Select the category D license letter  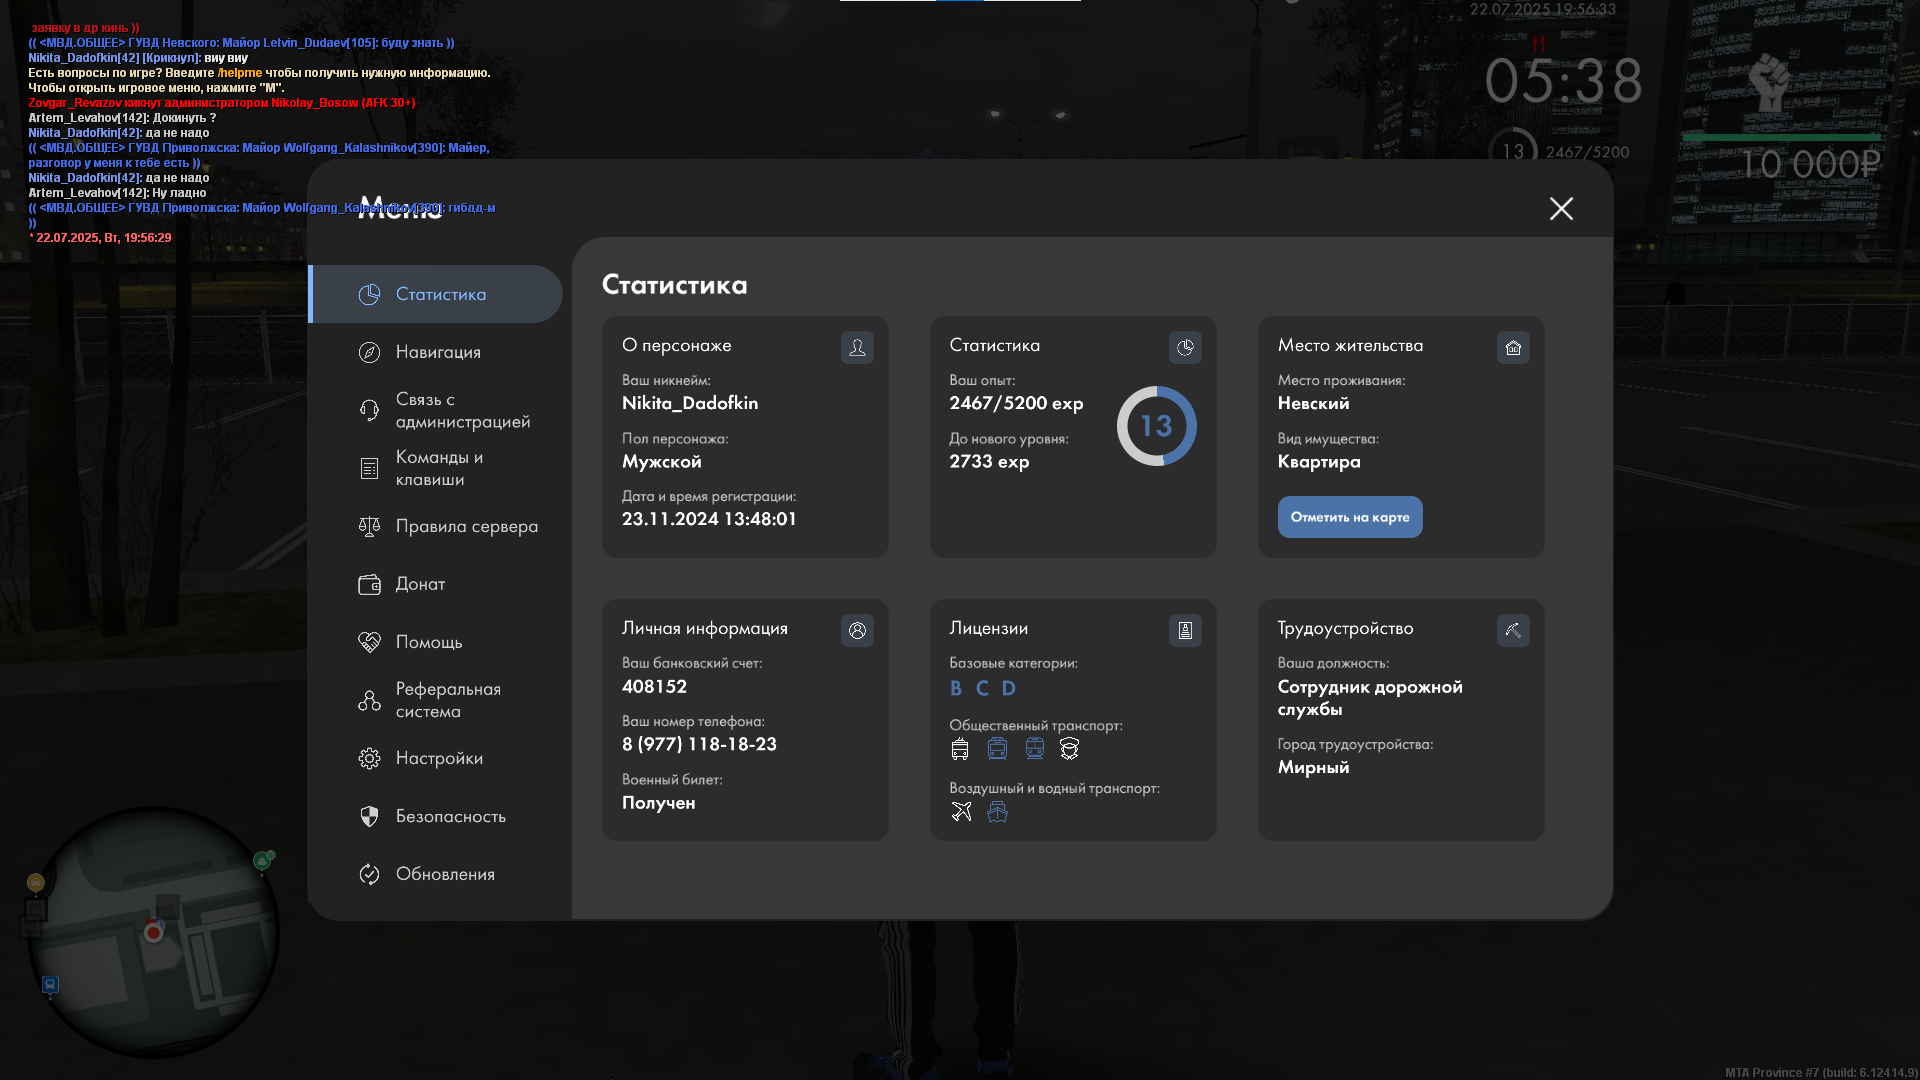pos(1008,688)
